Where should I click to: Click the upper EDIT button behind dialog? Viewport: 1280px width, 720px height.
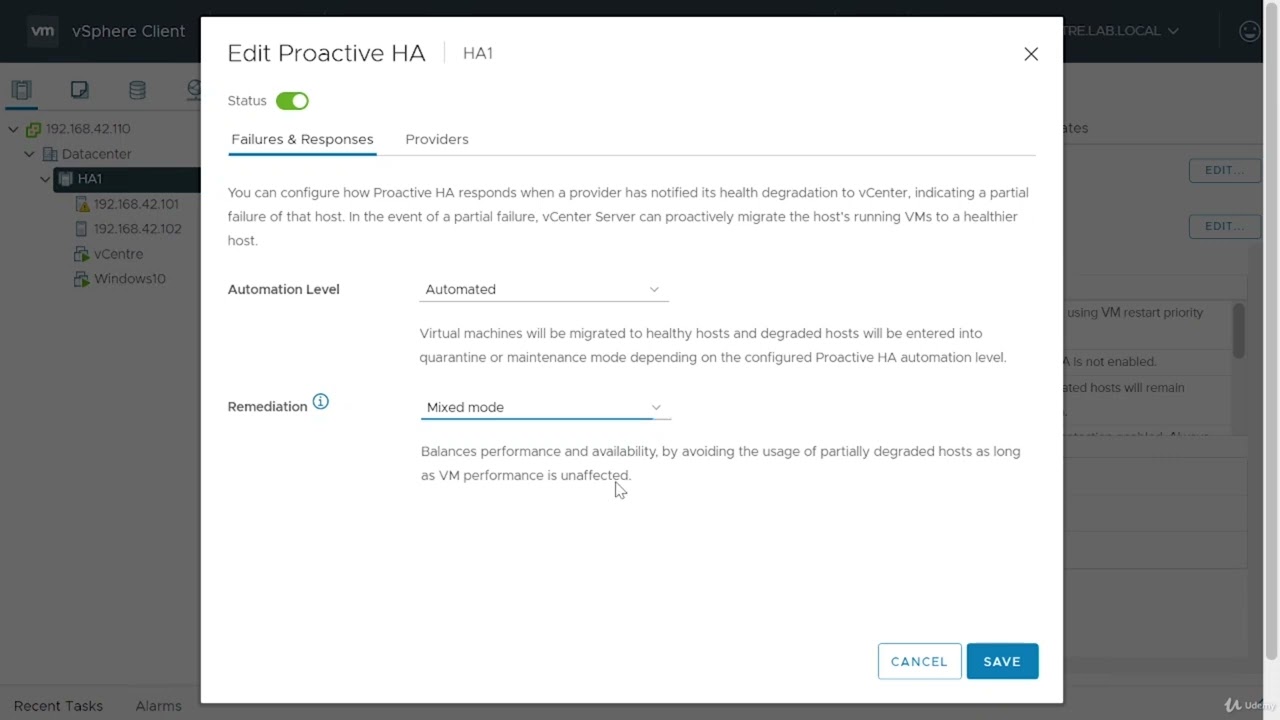1224,170
